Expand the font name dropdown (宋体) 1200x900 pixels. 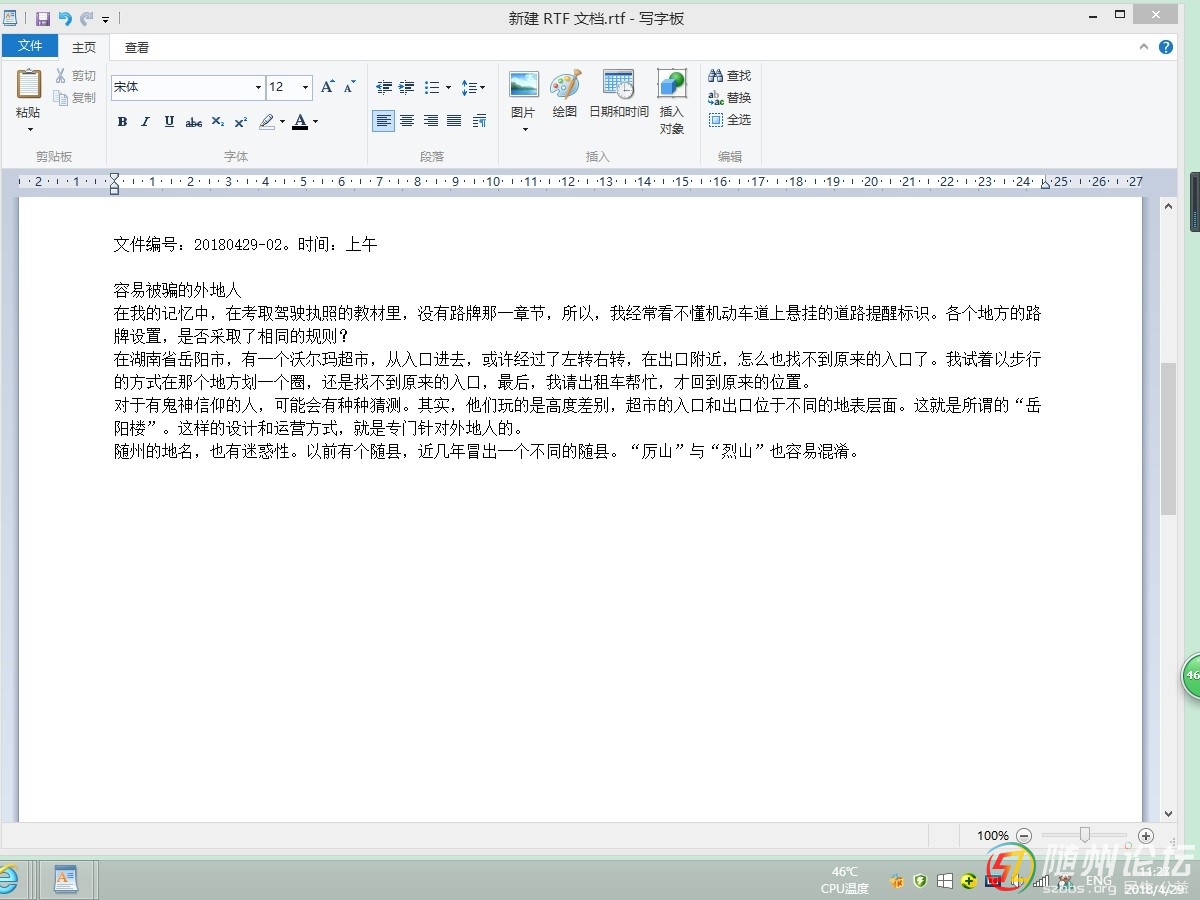tap(258, 88)
